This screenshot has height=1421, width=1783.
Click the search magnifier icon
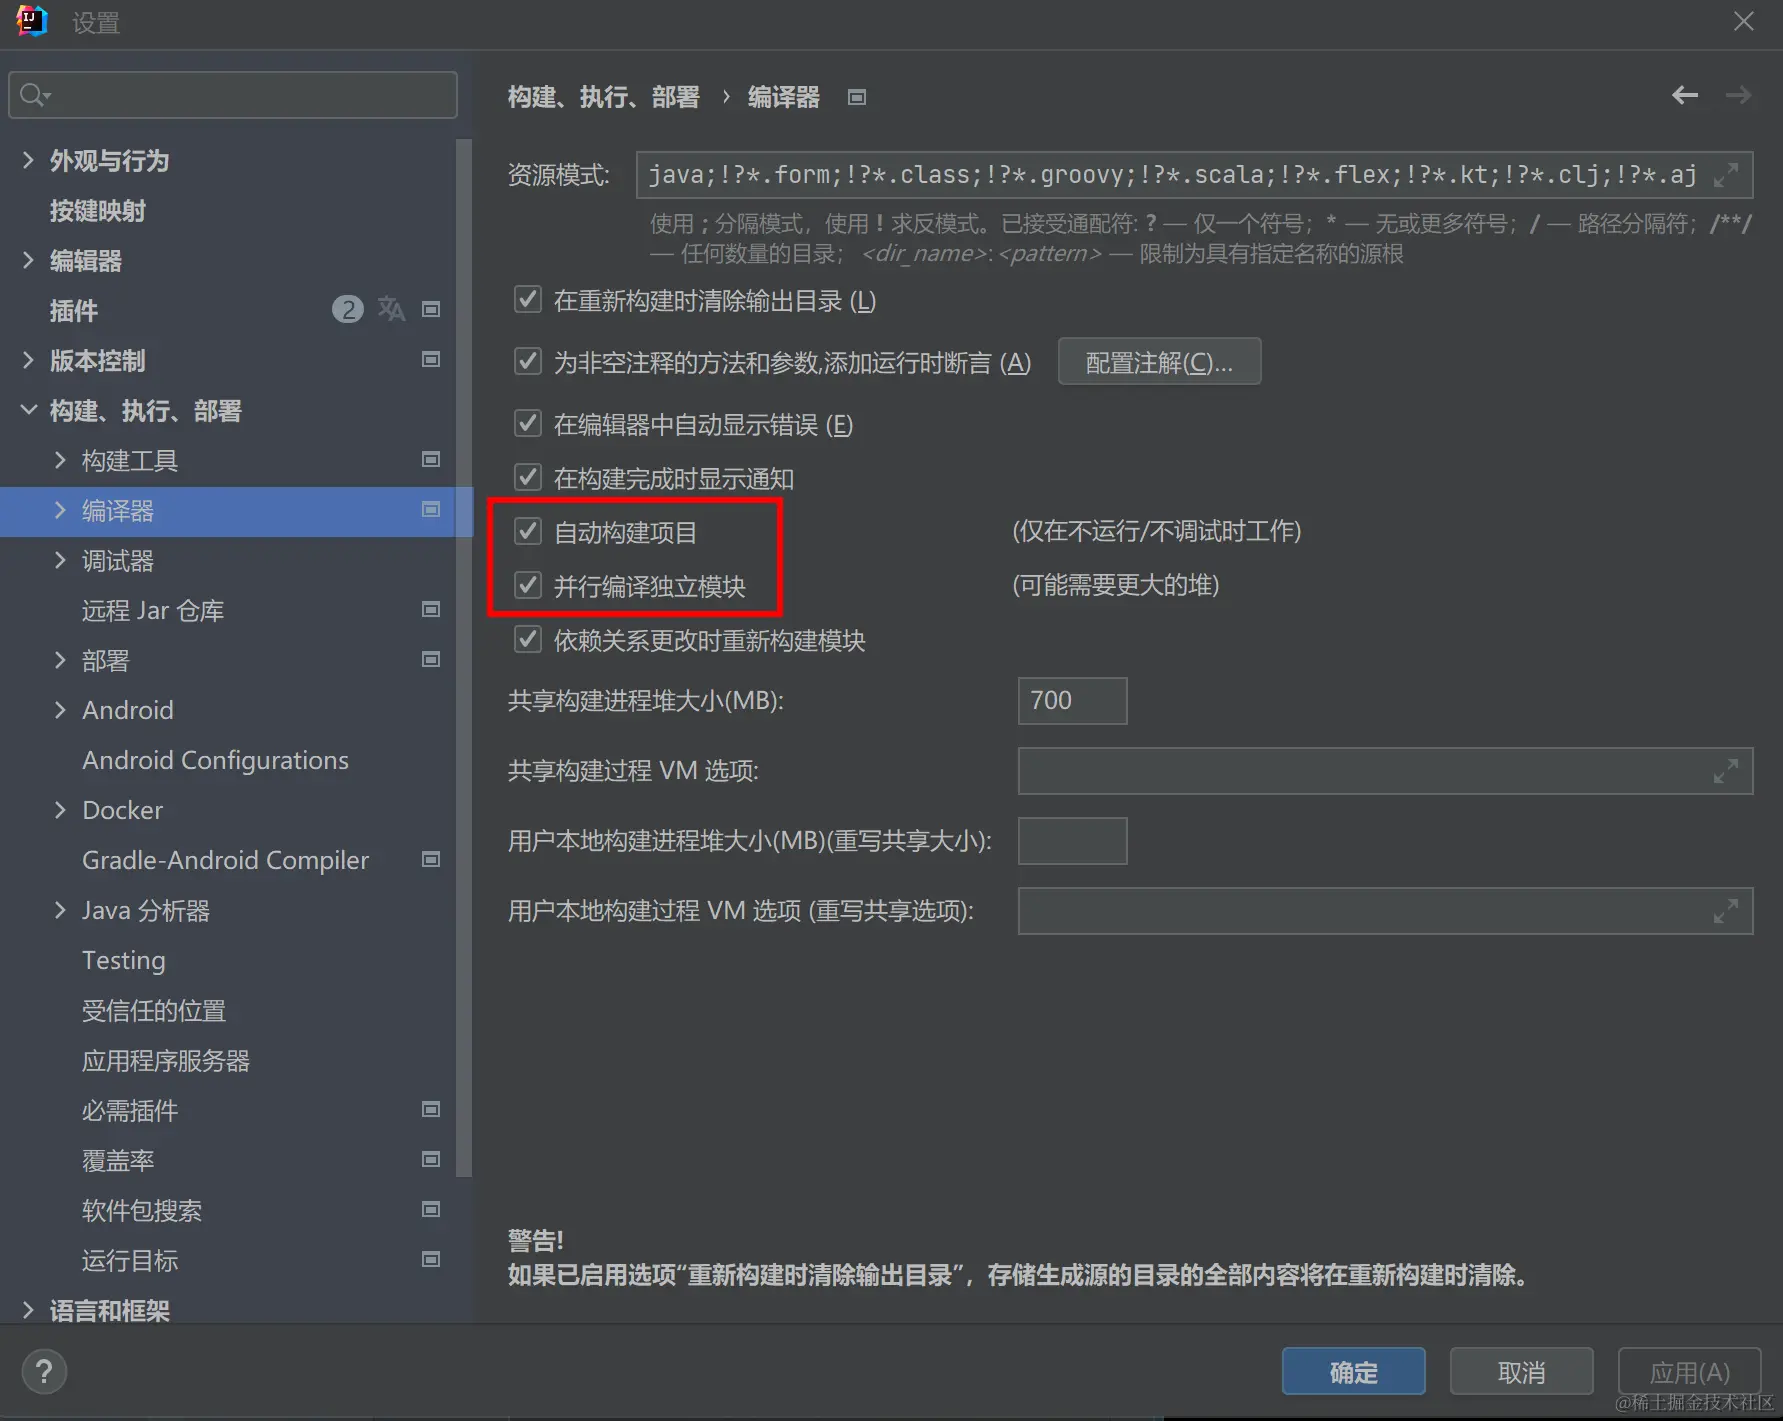(x=34, y=95)
